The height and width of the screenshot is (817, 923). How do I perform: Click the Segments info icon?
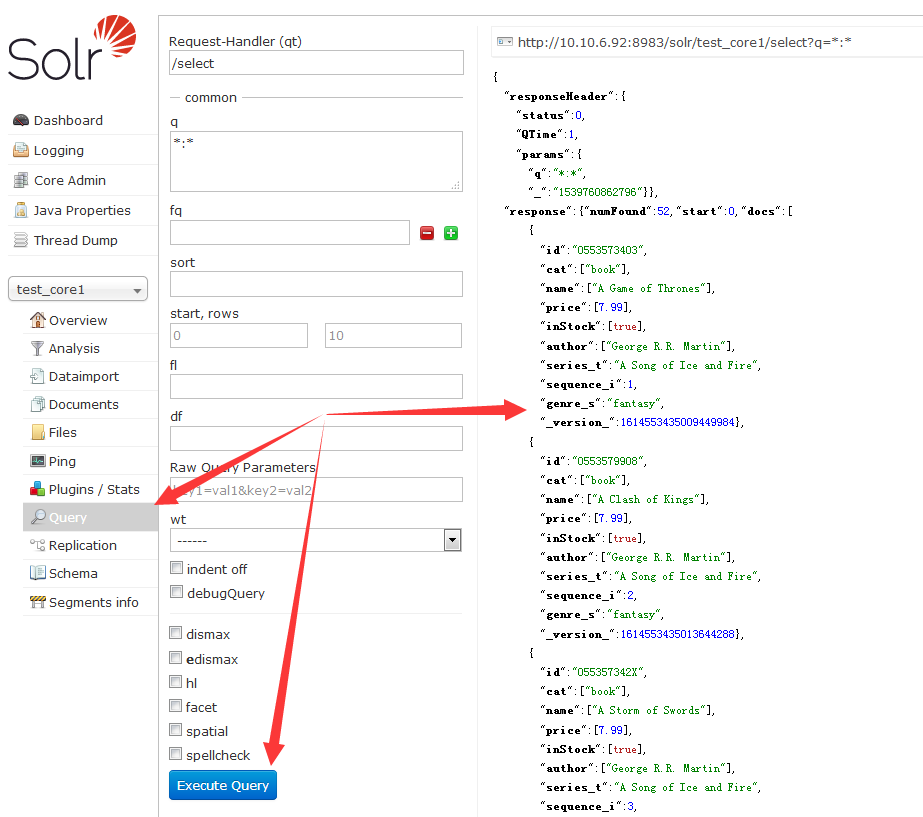[x=38, y=602]
